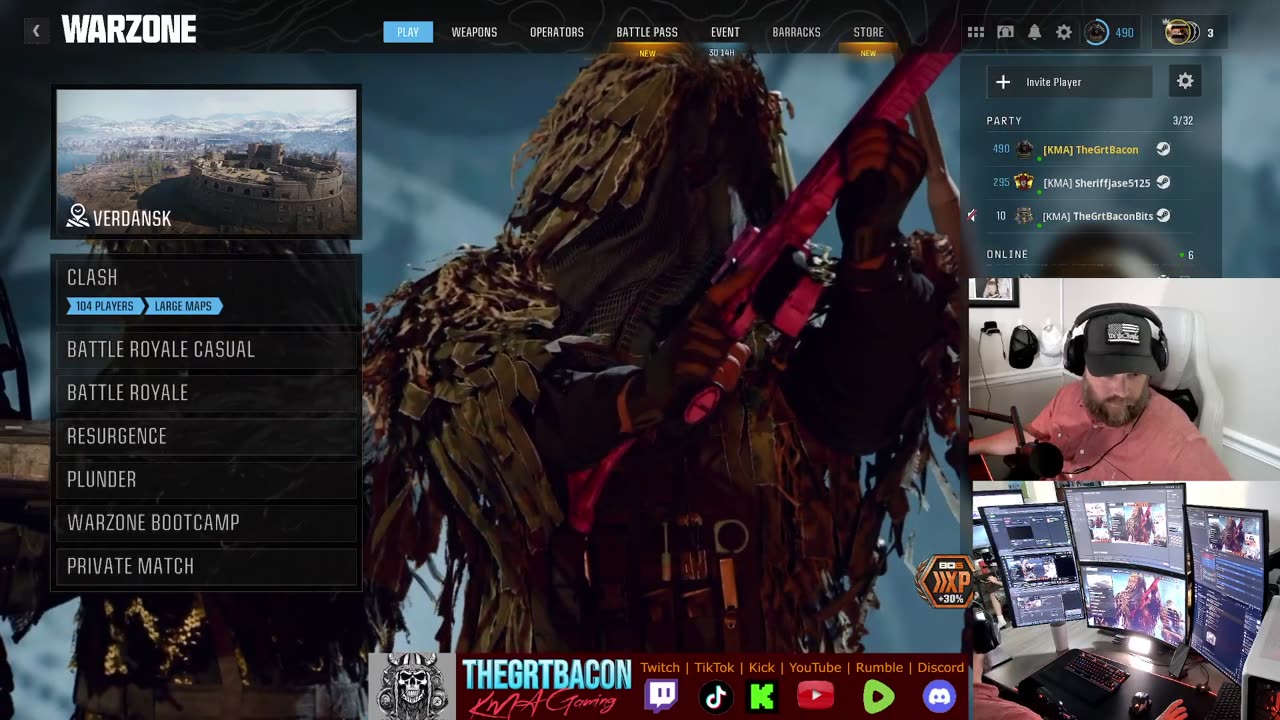Open the headset social channels icon
Image resolution: width=1280 pixels, height=720 pixels.
coord(1006,32)
